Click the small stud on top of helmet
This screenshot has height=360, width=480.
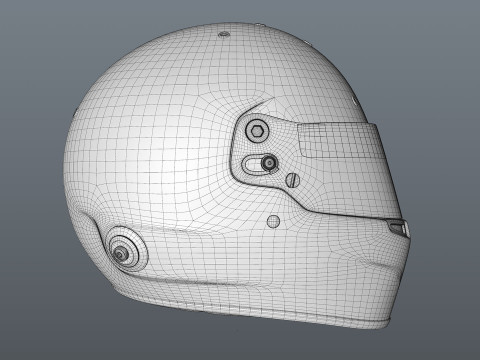(224, 34)
